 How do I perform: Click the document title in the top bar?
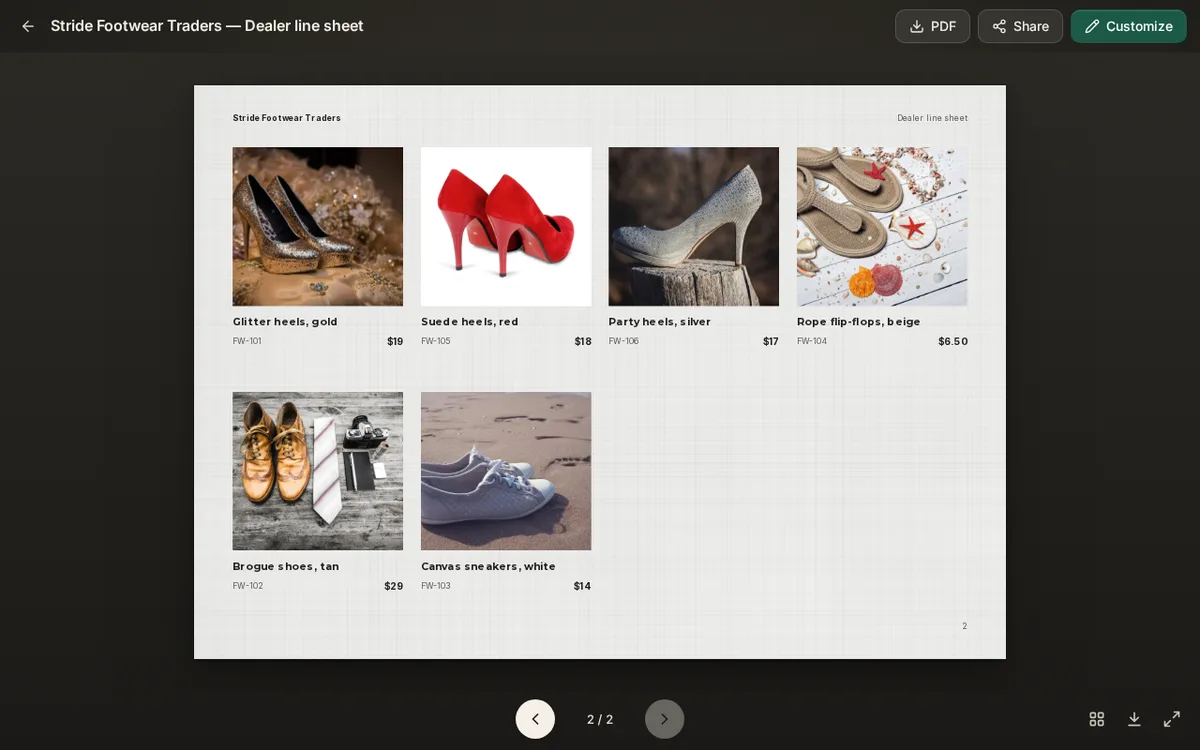coord(207,26)
